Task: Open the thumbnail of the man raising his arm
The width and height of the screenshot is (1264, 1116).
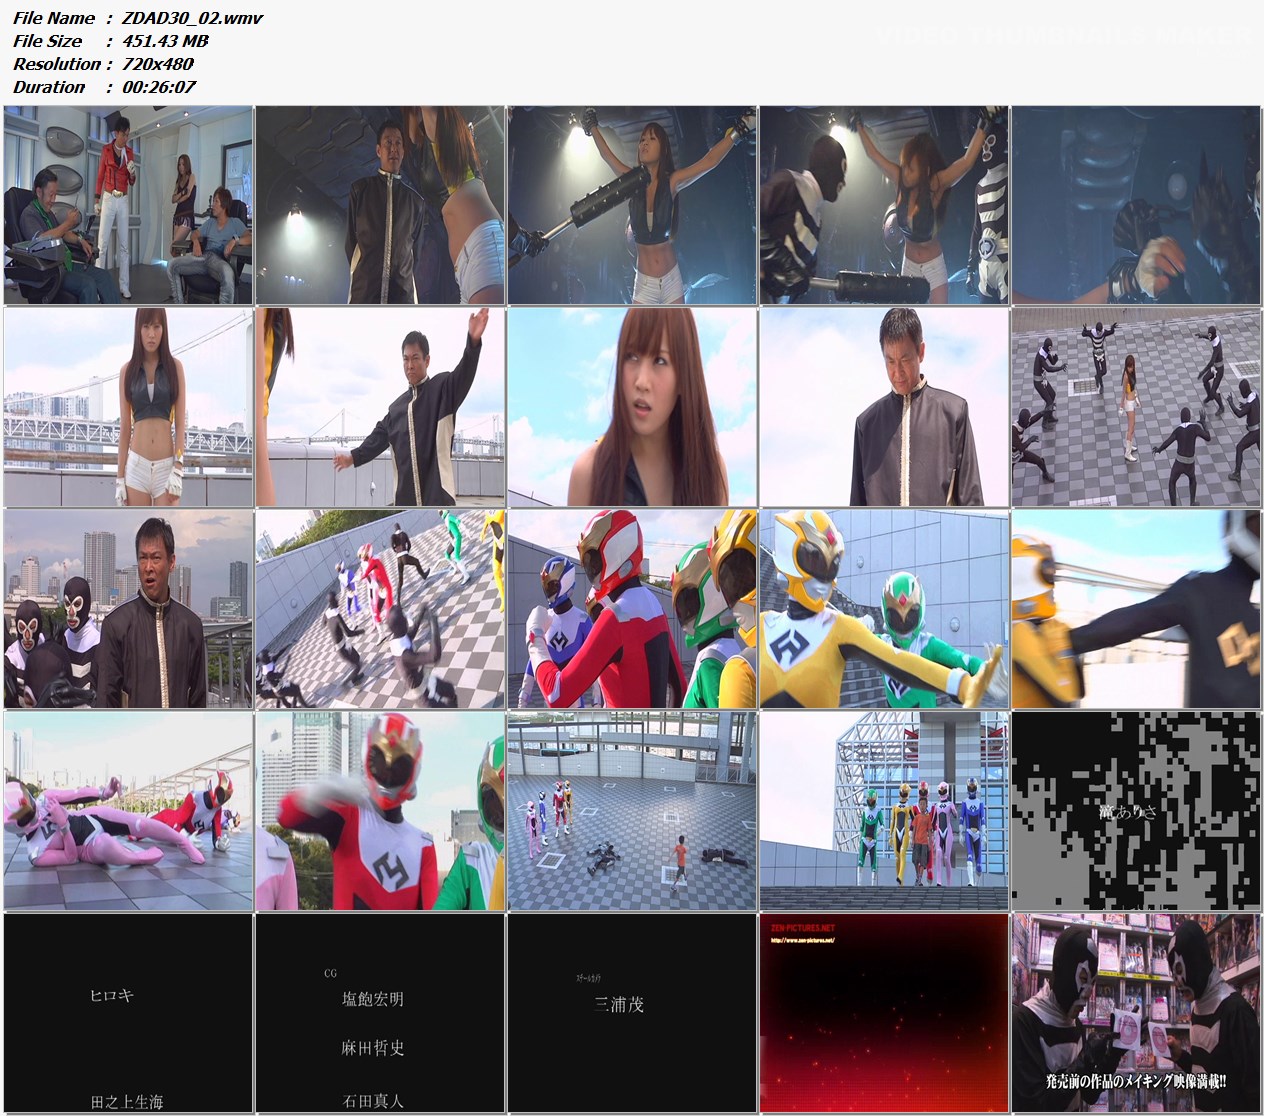Action: [380, 407]
